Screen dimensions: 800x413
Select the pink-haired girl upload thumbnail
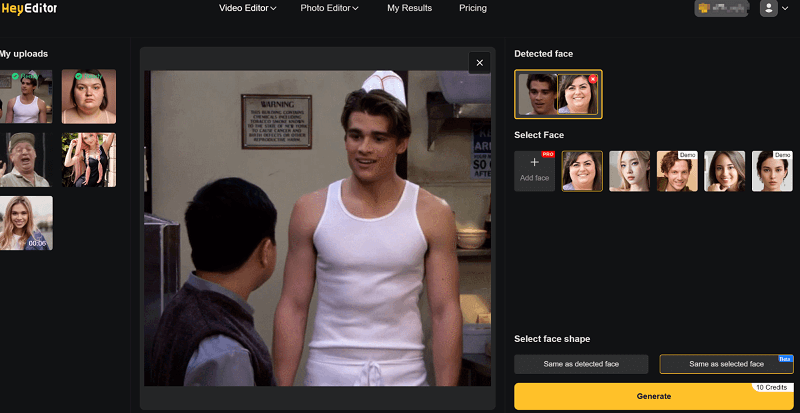point(89,160)
